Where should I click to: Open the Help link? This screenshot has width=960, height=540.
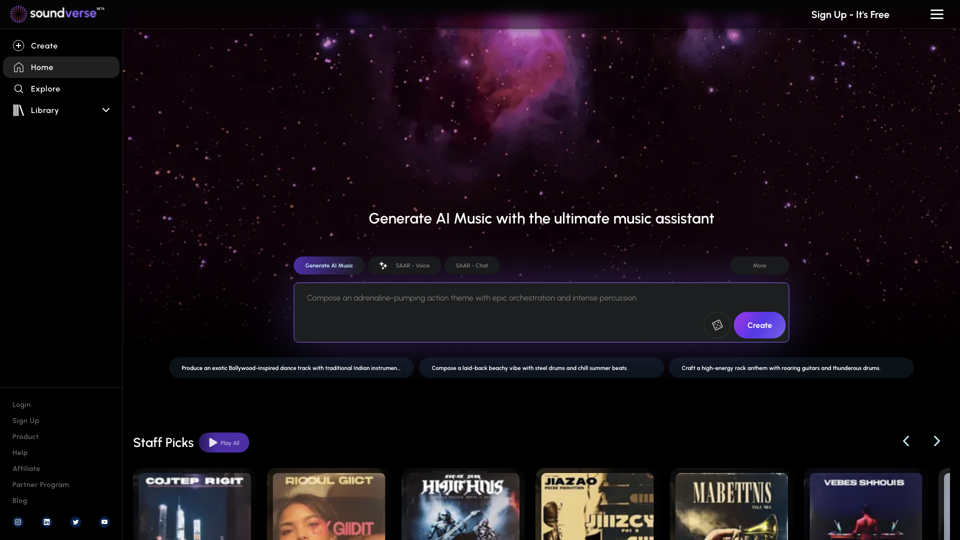tap(20, 452)
